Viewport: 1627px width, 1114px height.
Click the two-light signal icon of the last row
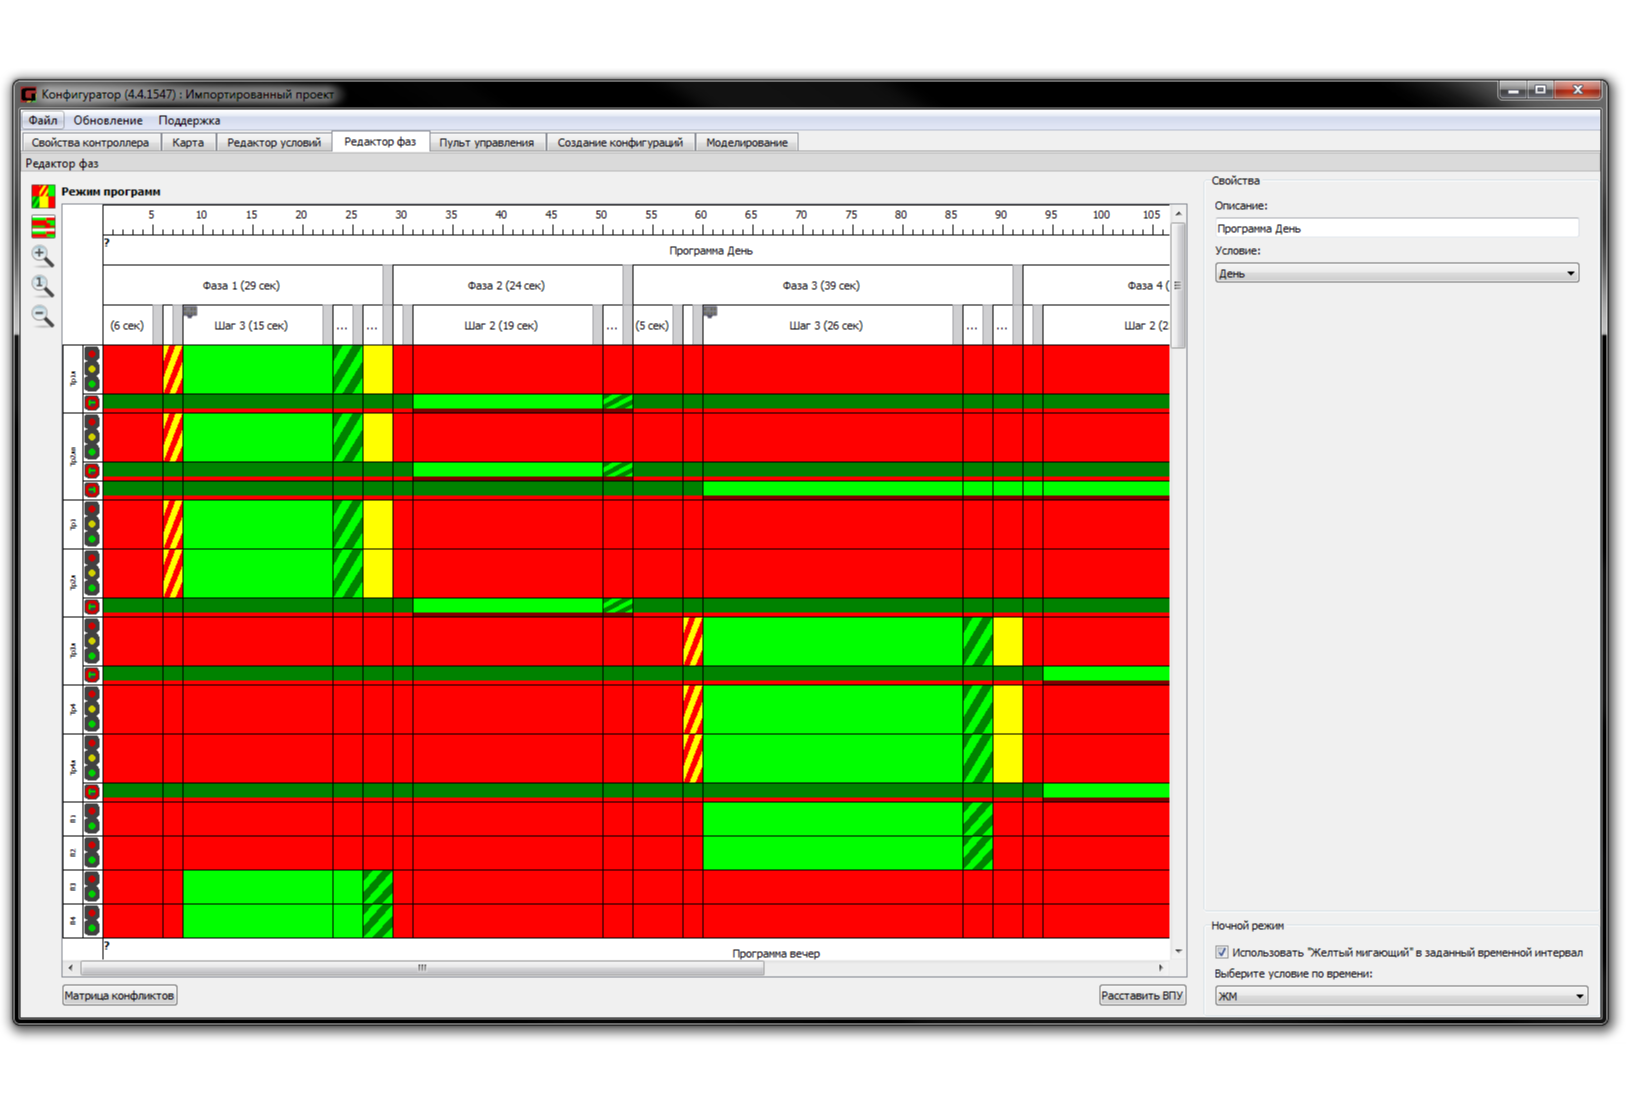92,920
